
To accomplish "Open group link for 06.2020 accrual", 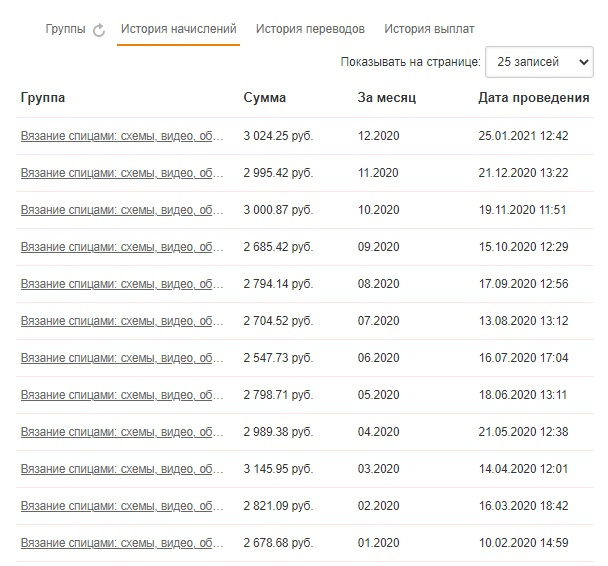I will tap(122, 358).
